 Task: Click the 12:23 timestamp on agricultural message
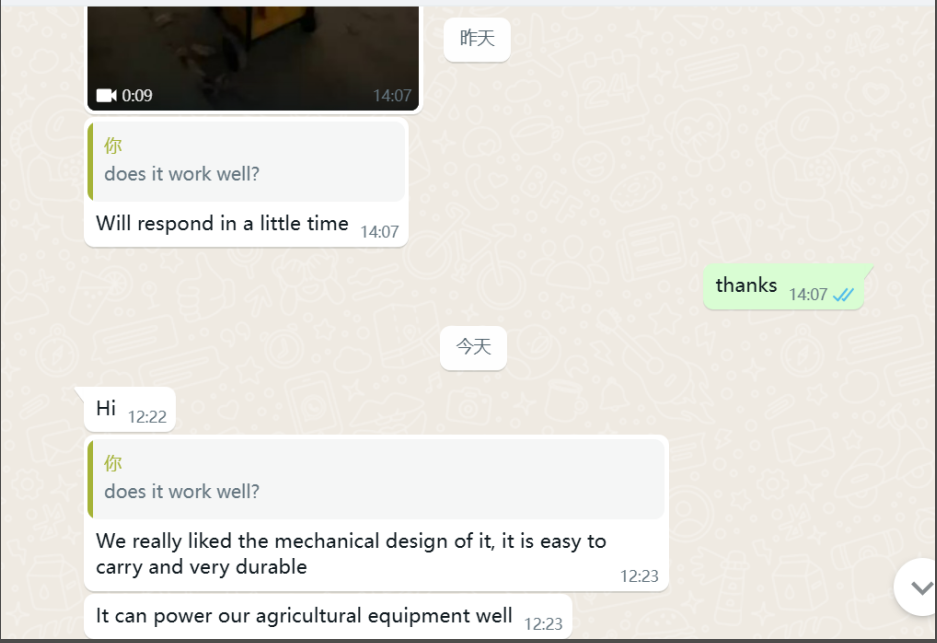coord(543,624)
